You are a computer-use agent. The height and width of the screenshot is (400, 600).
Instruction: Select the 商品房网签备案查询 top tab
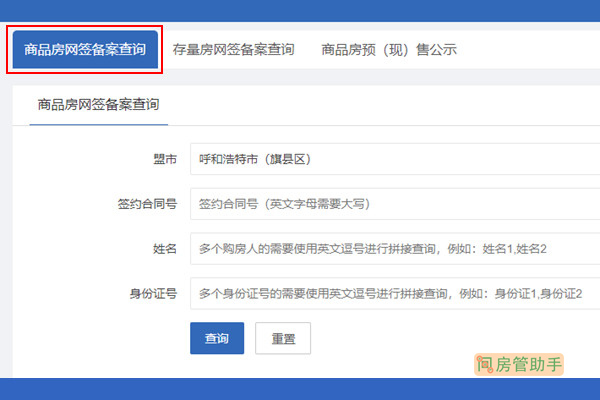point(85,49)
